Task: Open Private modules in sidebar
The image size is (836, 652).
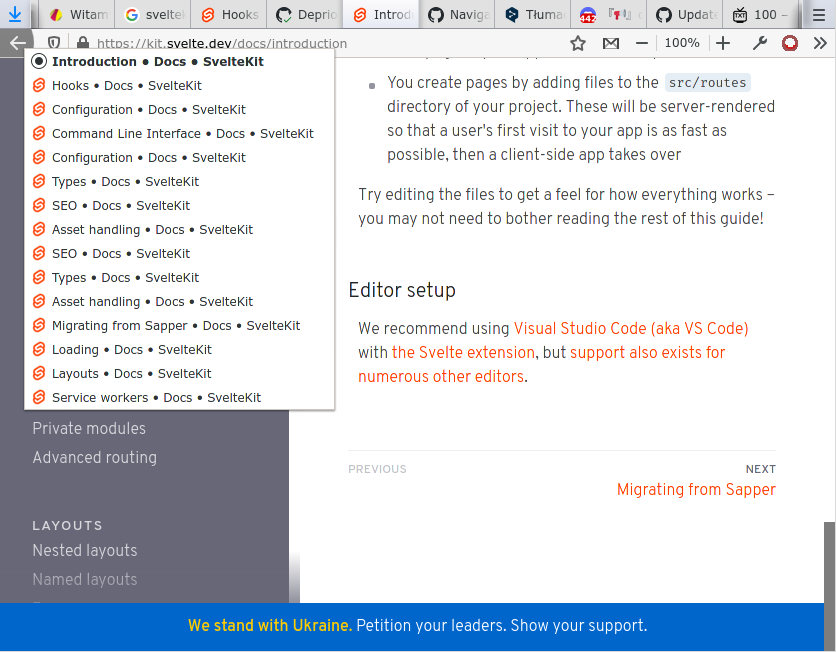Action: click(x=89, y=429)
